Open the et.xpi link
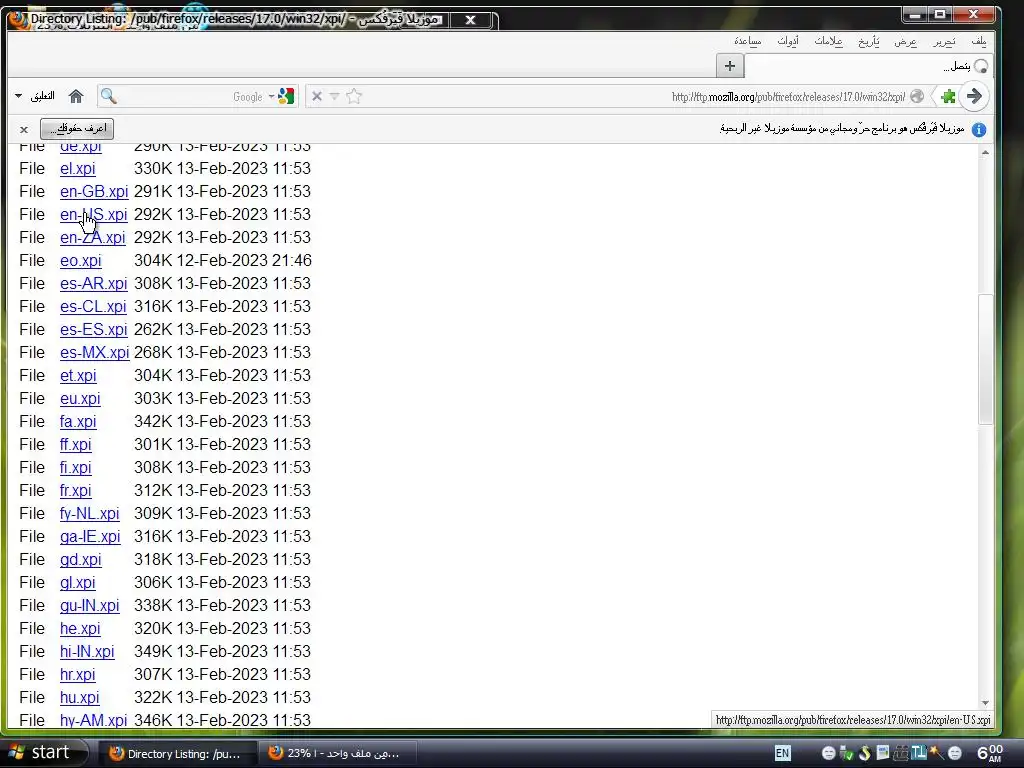 point(78,376)
